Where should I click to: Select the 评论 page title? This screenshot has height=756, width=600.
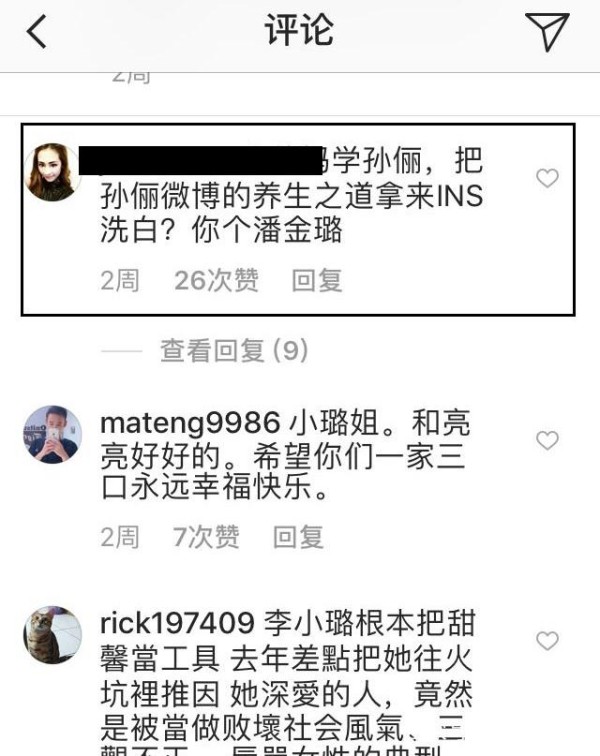pos(299,30)
